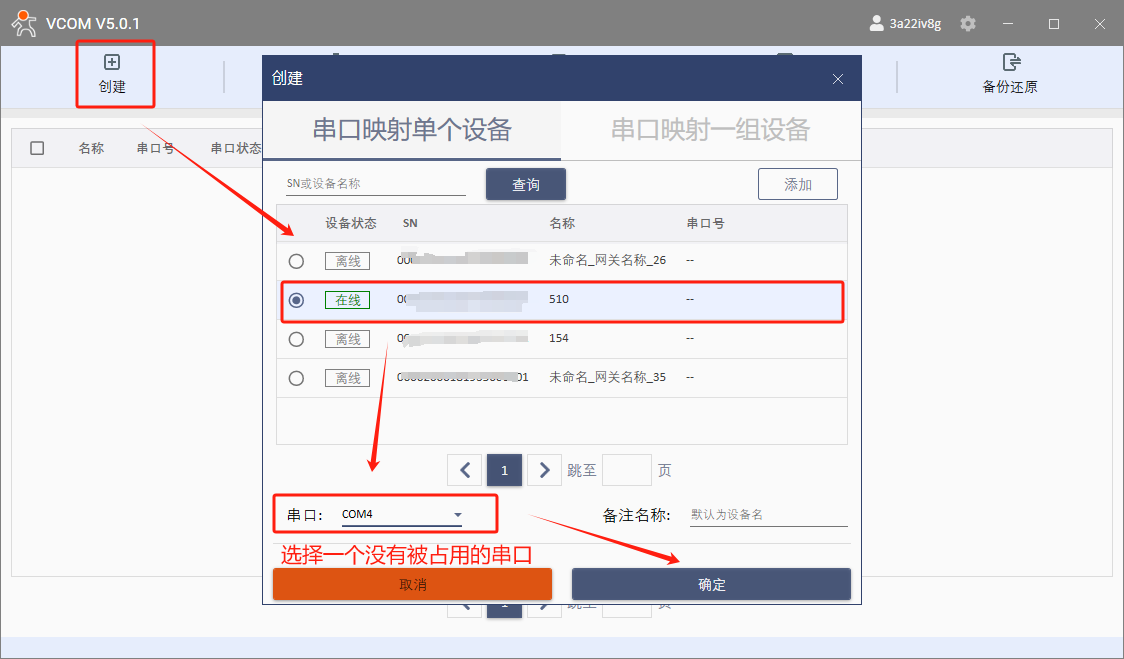Image resolution: width=1124 pixels, height=659 pixels.
Task: Tick the select-all checkbox in main table
Action: click(37, 148)
